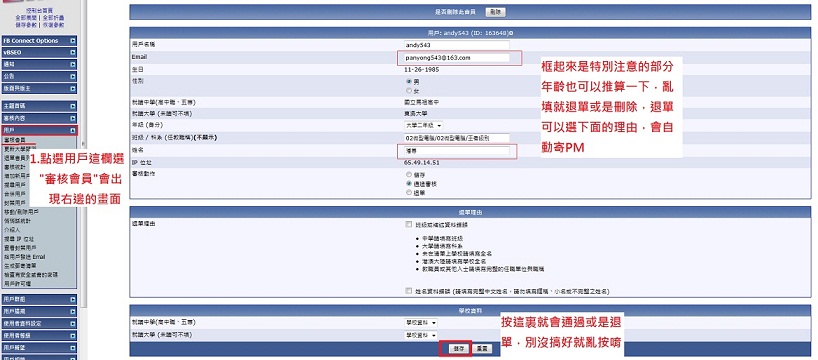
Task: Choose the 通過審核 review action radio
Action: [408, 184]
